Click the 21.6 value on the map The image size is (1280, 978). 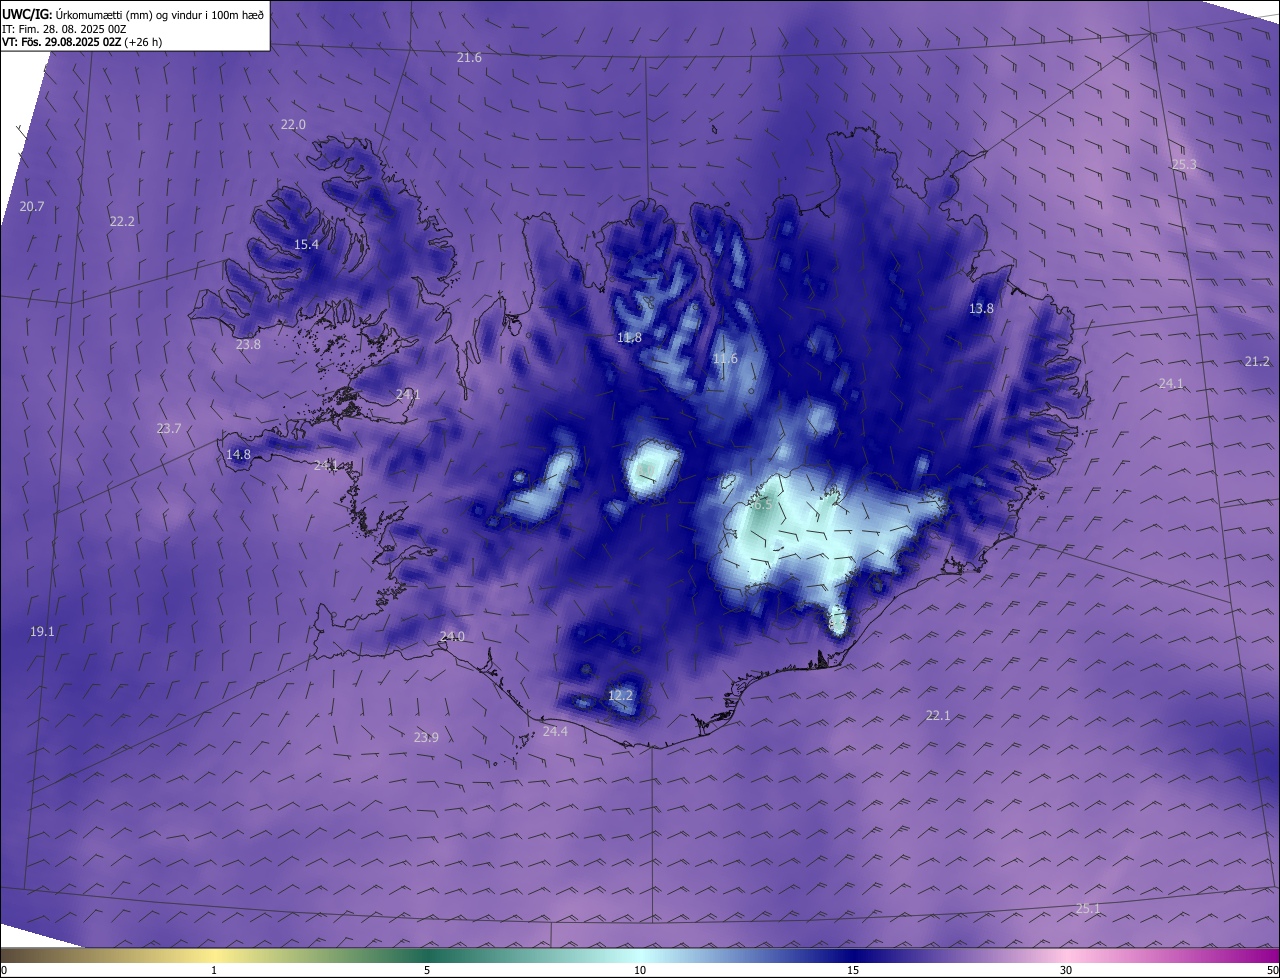(x=469, y=58)
